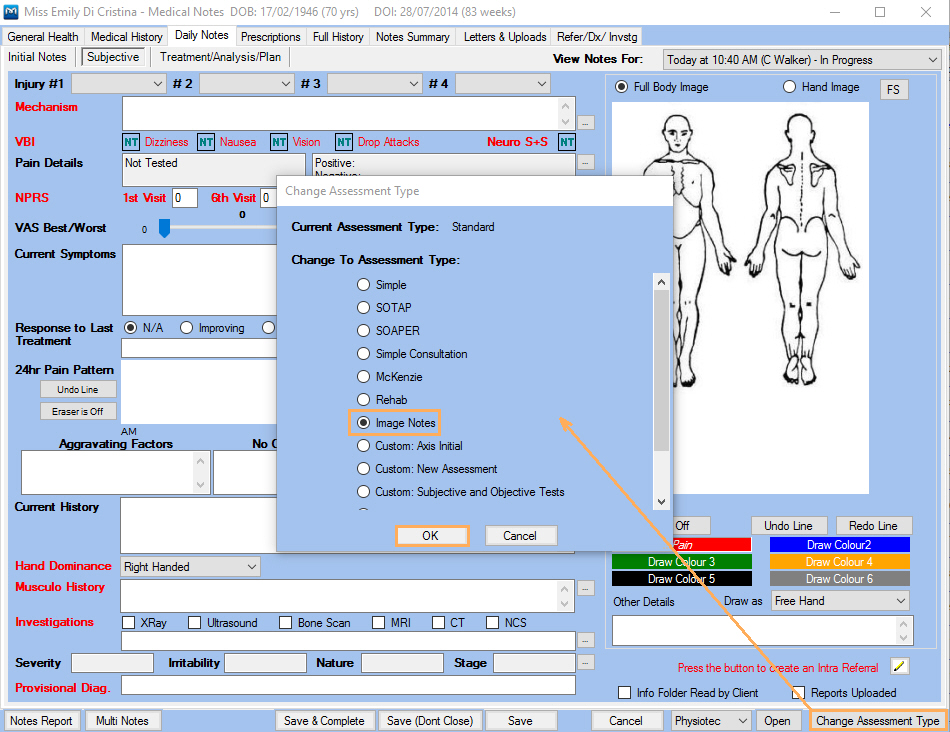Confirm assessment change with OK
Screen dimensions: 950x732
[x=431, y=536]
